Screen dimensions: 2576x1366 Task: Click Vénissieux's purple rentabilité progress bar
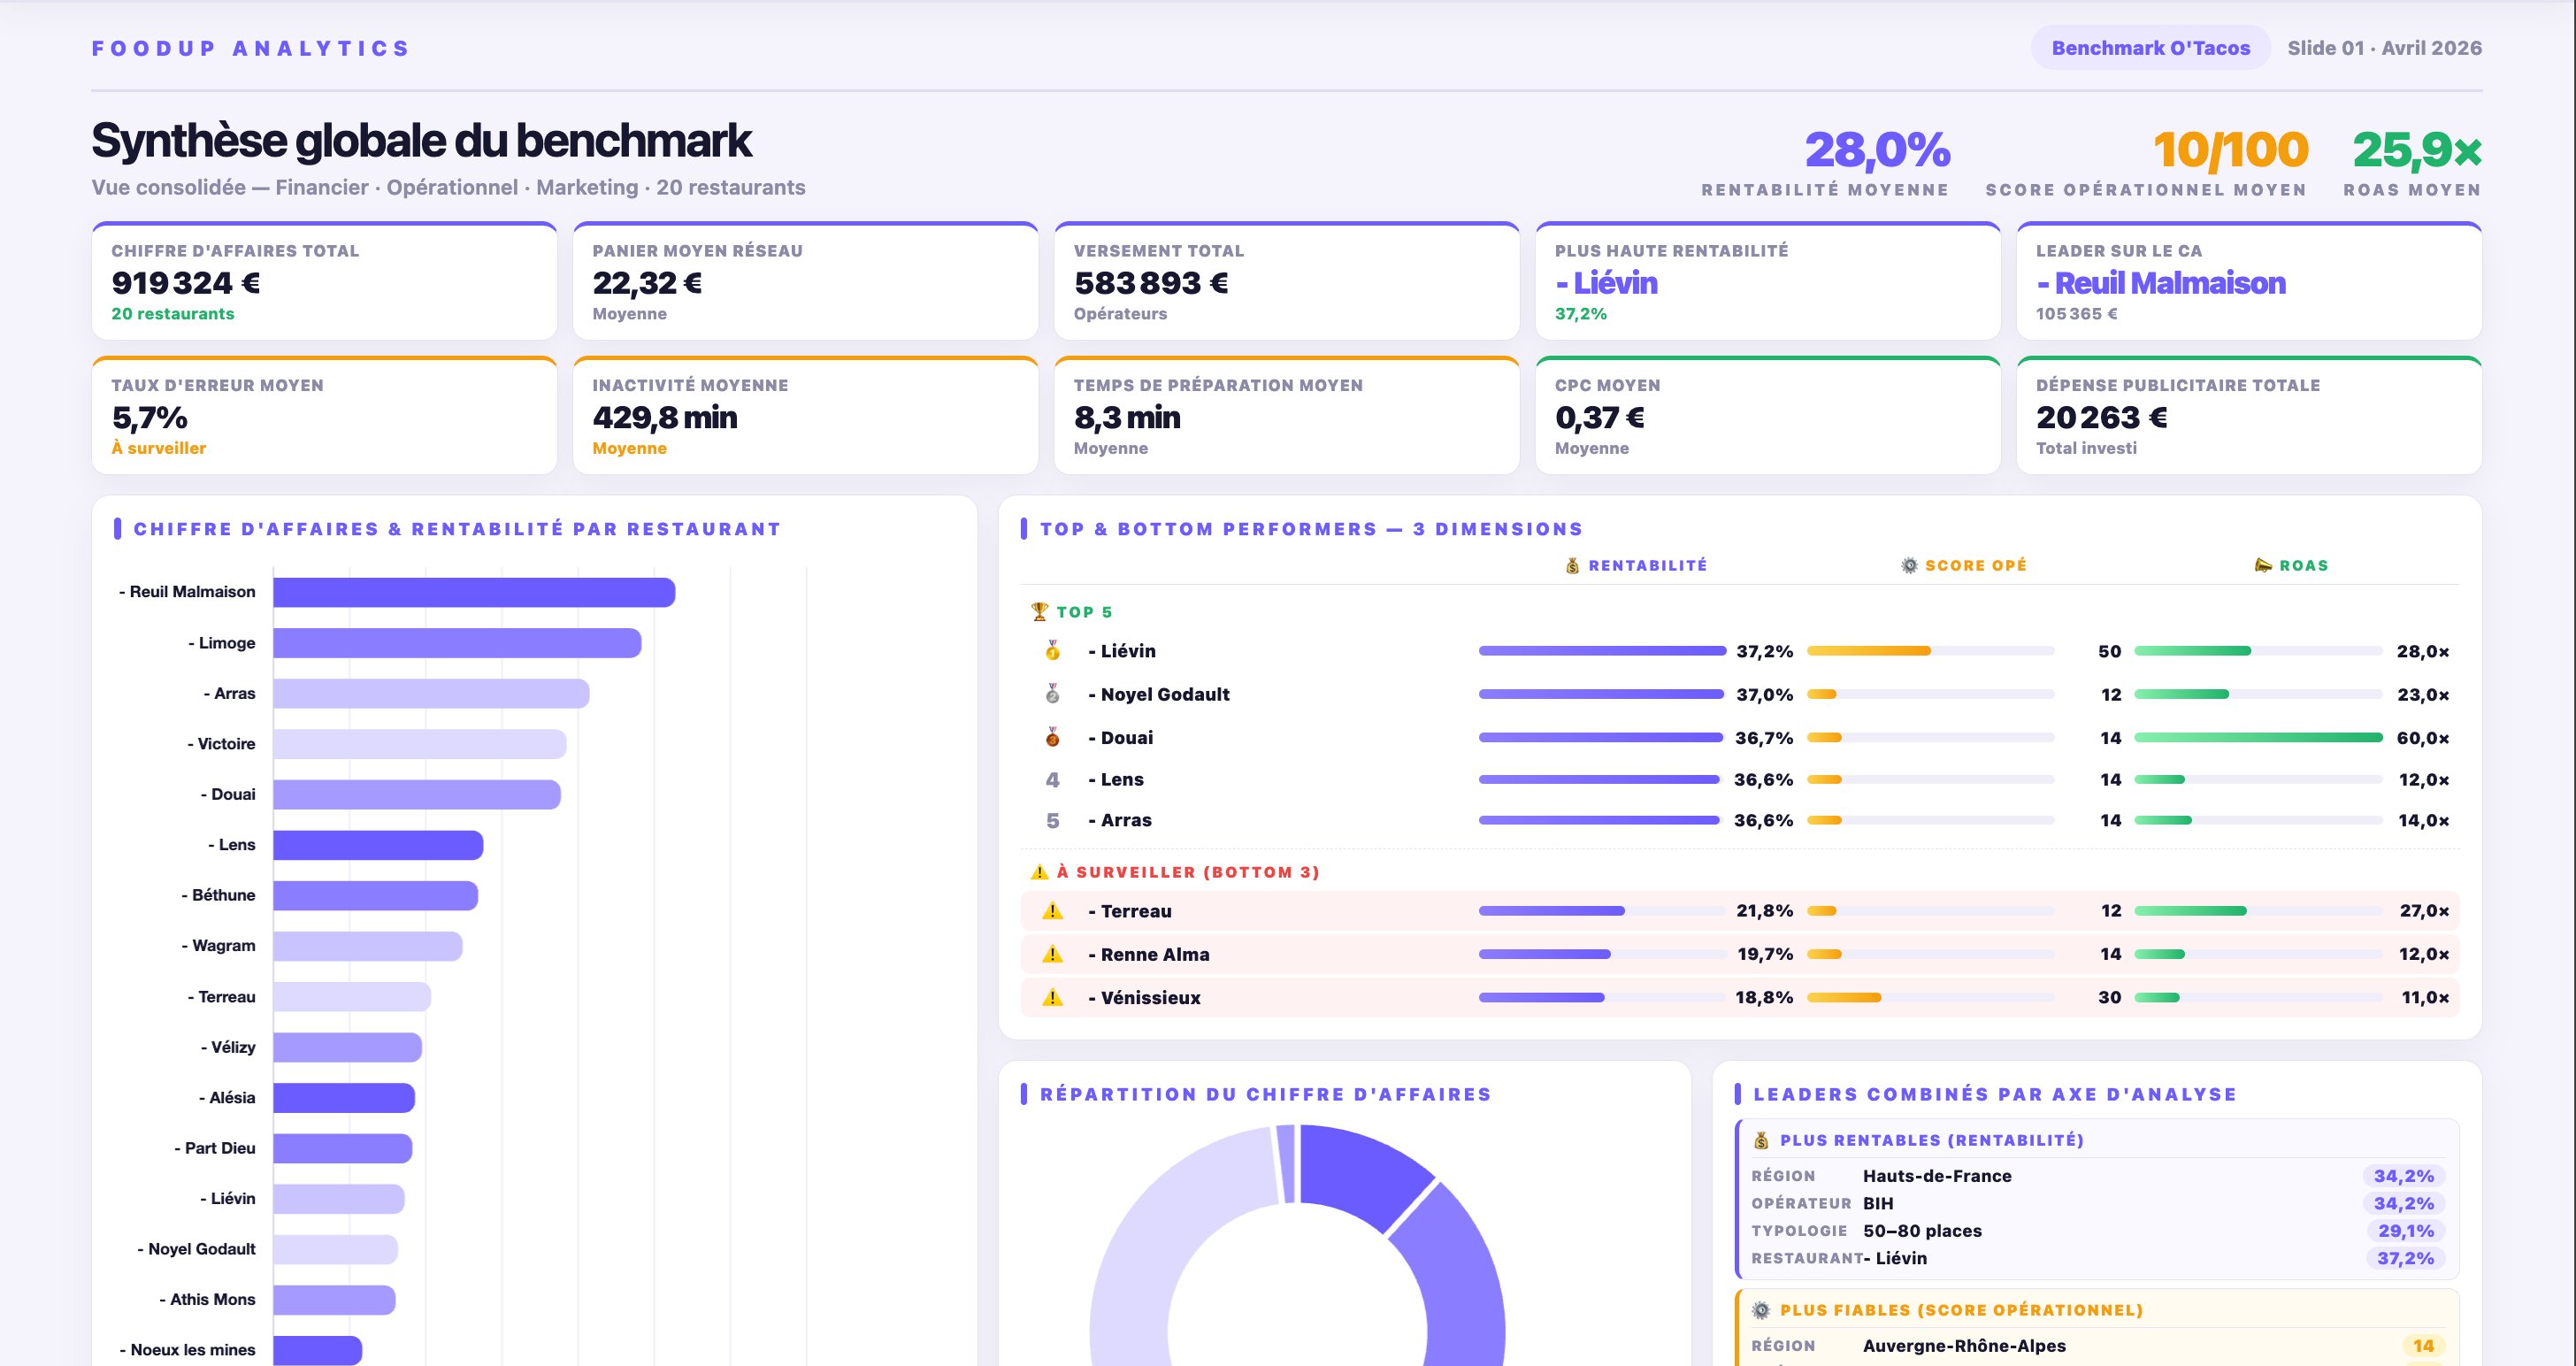pos(1541,997)
